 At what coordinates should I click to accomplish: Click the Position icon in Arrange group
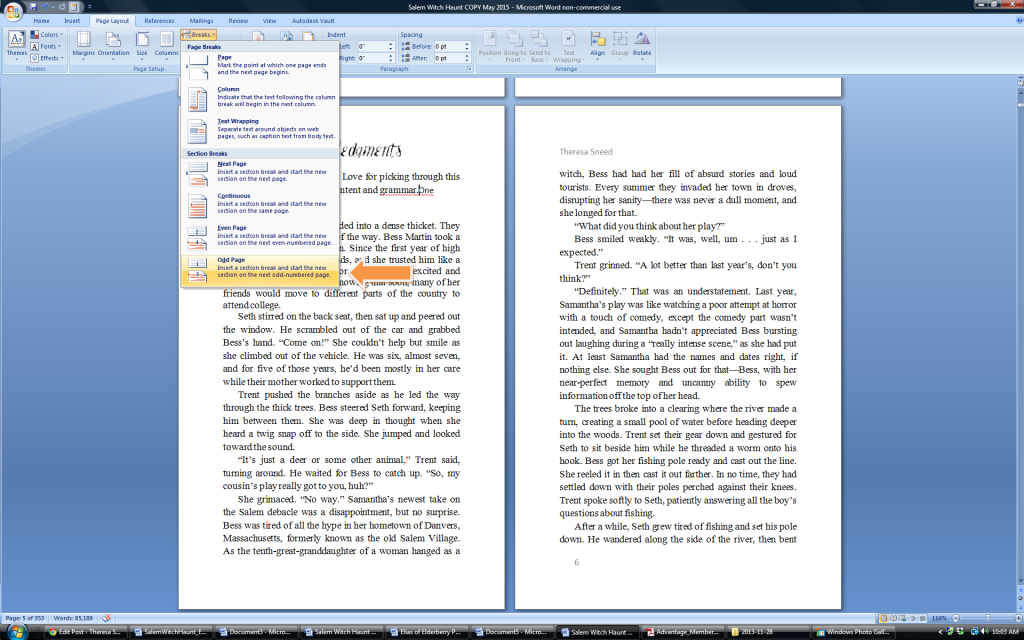(490, 46)
